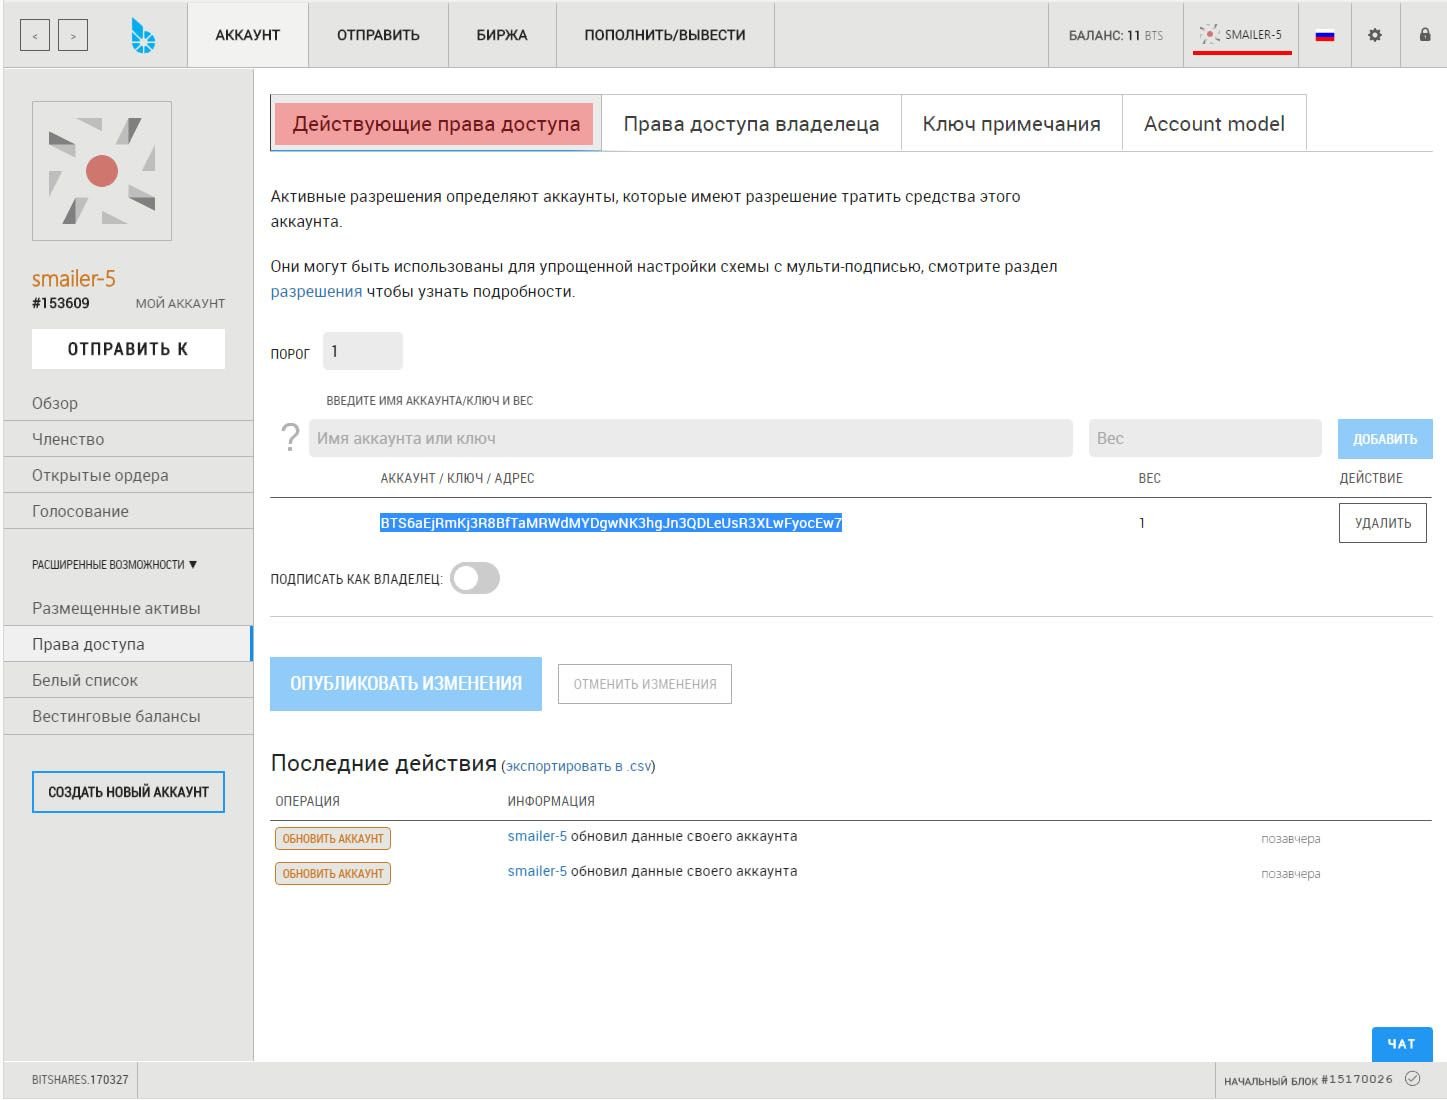Click the 'Добавить' button
Screen dimensions: 1447x1100
(x=1385, y=439)
